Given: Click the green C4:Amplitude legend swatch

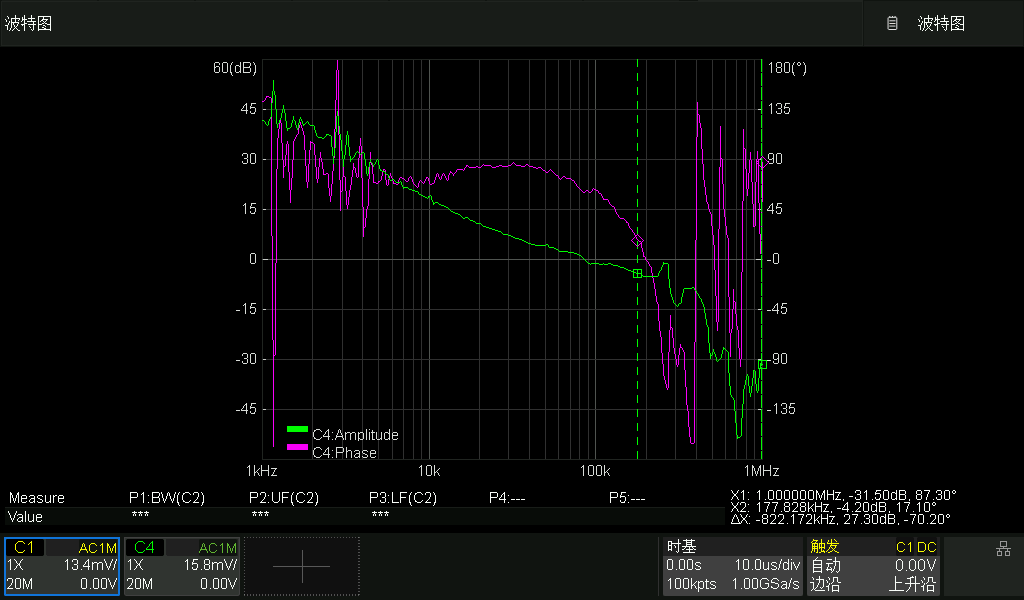Looking at the screenshot, I should click(x=297, y=430).
